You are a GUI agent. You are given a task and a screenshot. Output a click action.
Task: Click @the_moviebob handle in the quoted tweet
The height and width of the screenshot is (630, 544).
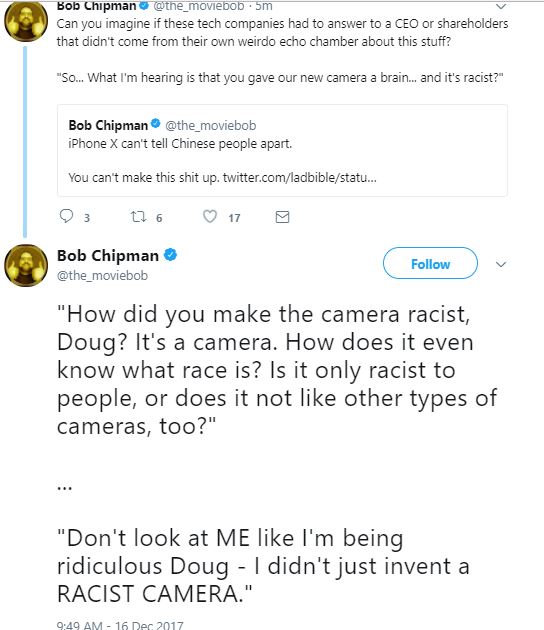(211, 126)
